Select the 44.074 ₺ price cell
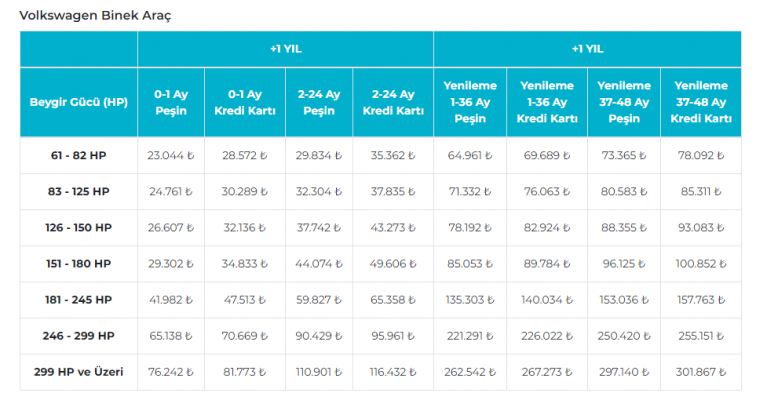Screen dimensions: 767x400 (x=319, y=264)
